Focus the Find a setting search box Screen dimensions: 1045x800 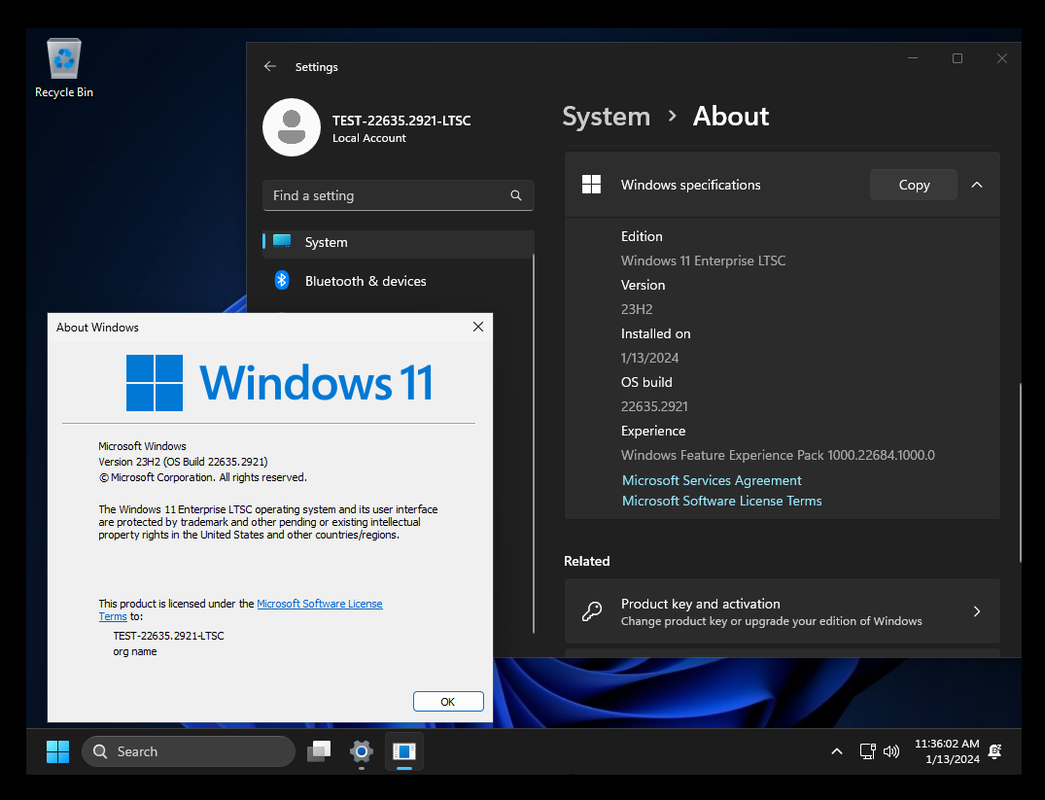[x=399, y=195]
